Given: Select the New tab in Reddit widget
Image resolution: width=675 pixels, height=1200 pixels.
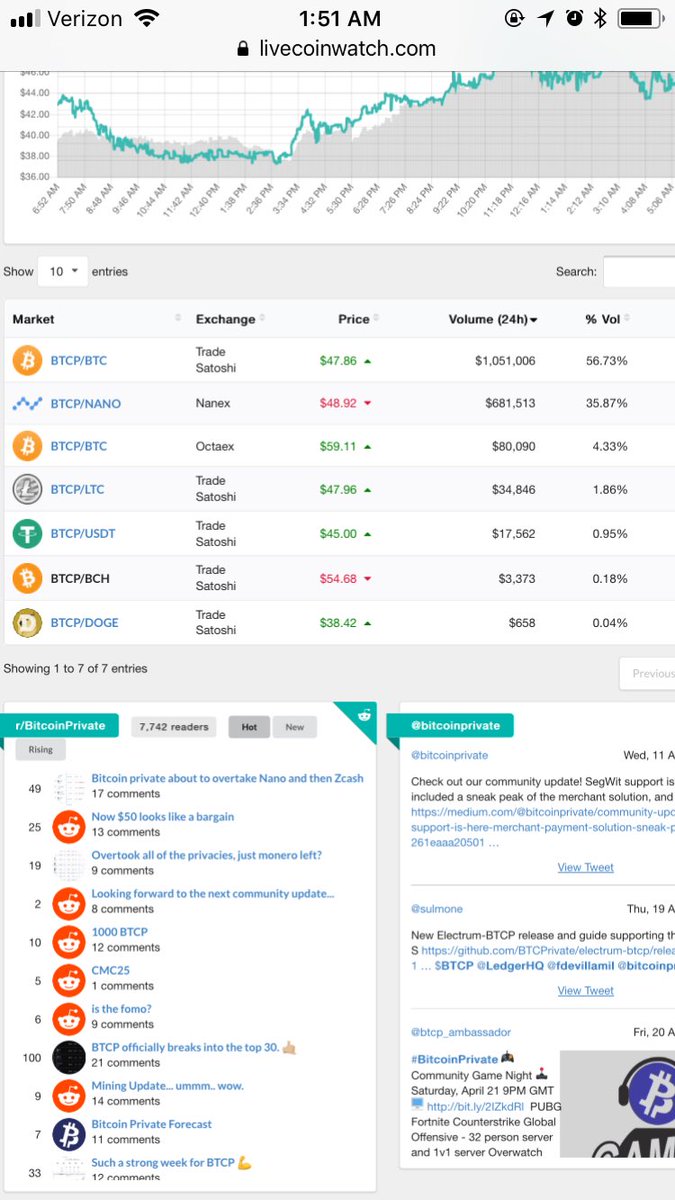Looking at the screenshot, I should coord(294,727).
